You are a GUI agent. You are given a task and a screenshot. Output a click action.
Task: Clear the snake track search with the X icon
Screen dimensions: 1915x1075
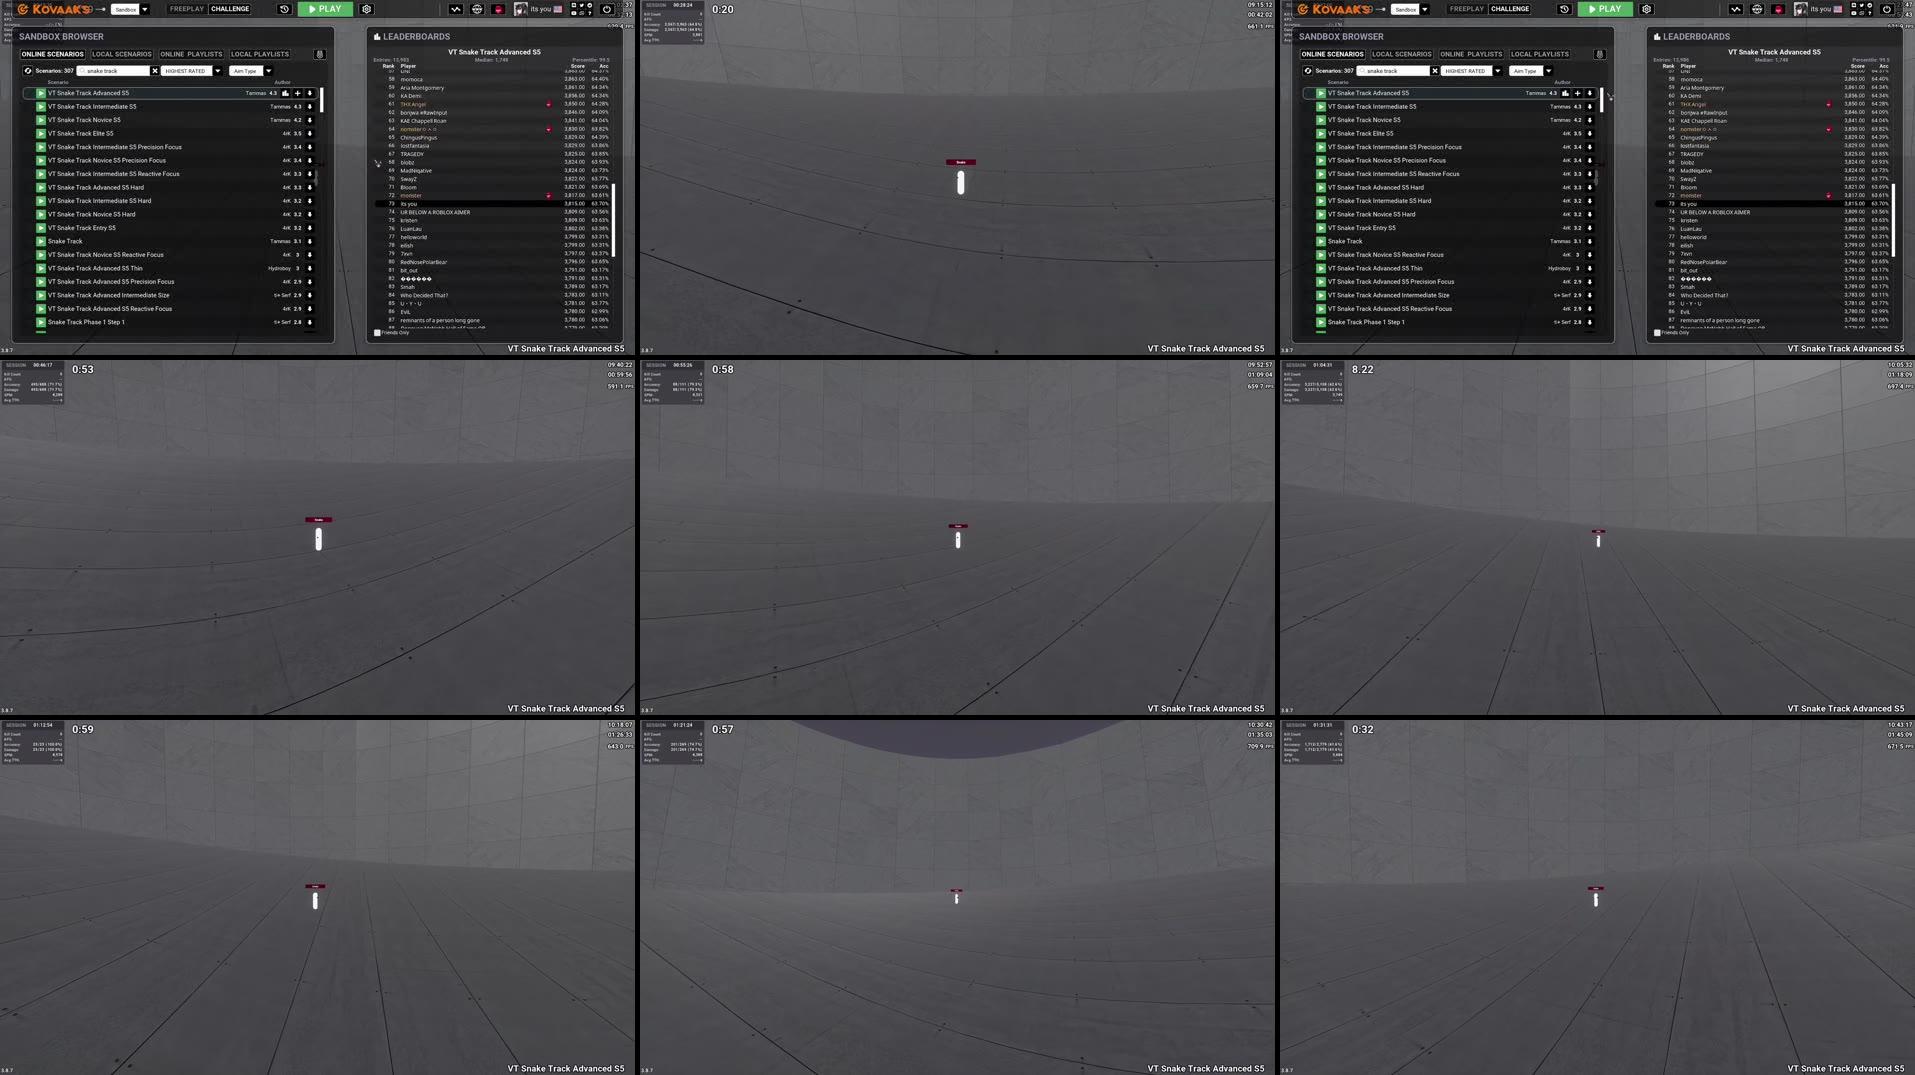pos(153,70)
